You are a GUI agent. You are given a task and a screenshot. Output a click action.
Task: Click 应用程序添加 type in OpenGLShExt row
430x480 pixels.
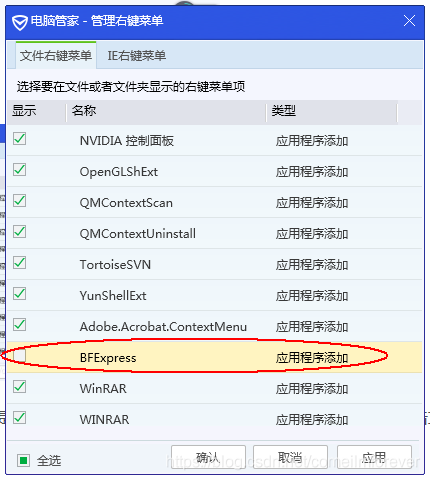(x=312, y=172)
